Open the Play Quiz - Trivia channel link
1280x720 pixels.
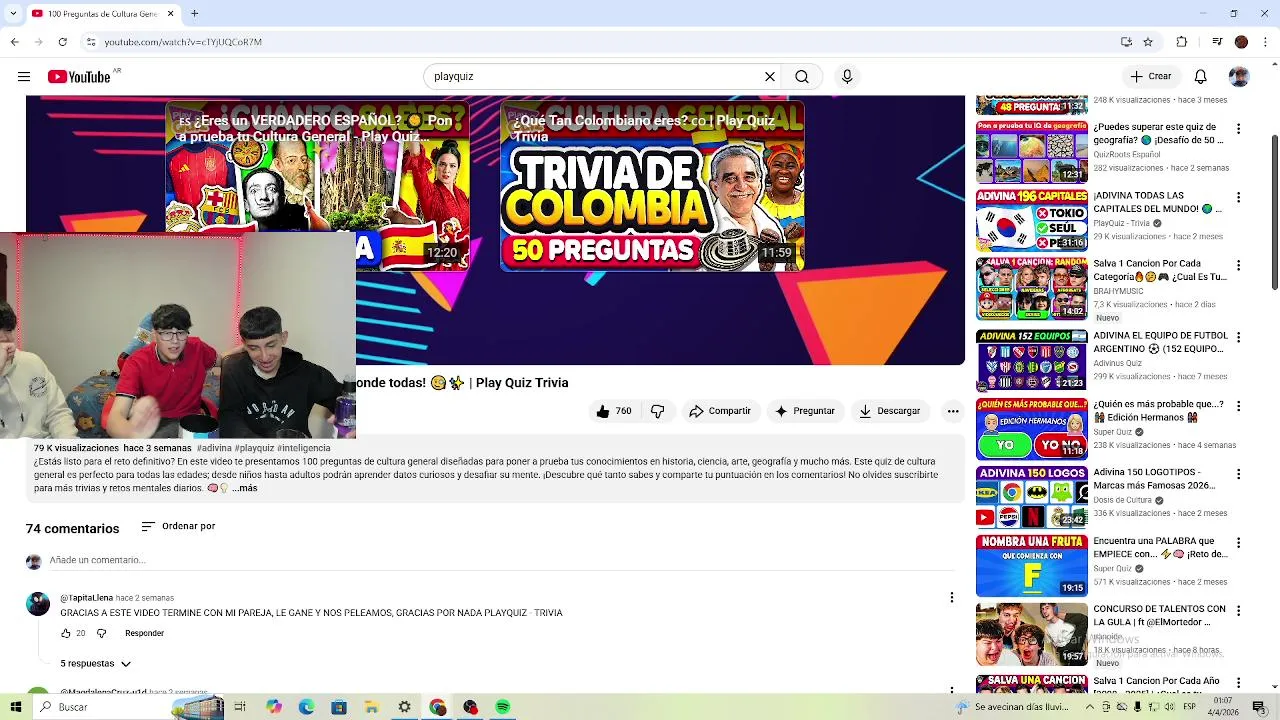[1121, 223]
